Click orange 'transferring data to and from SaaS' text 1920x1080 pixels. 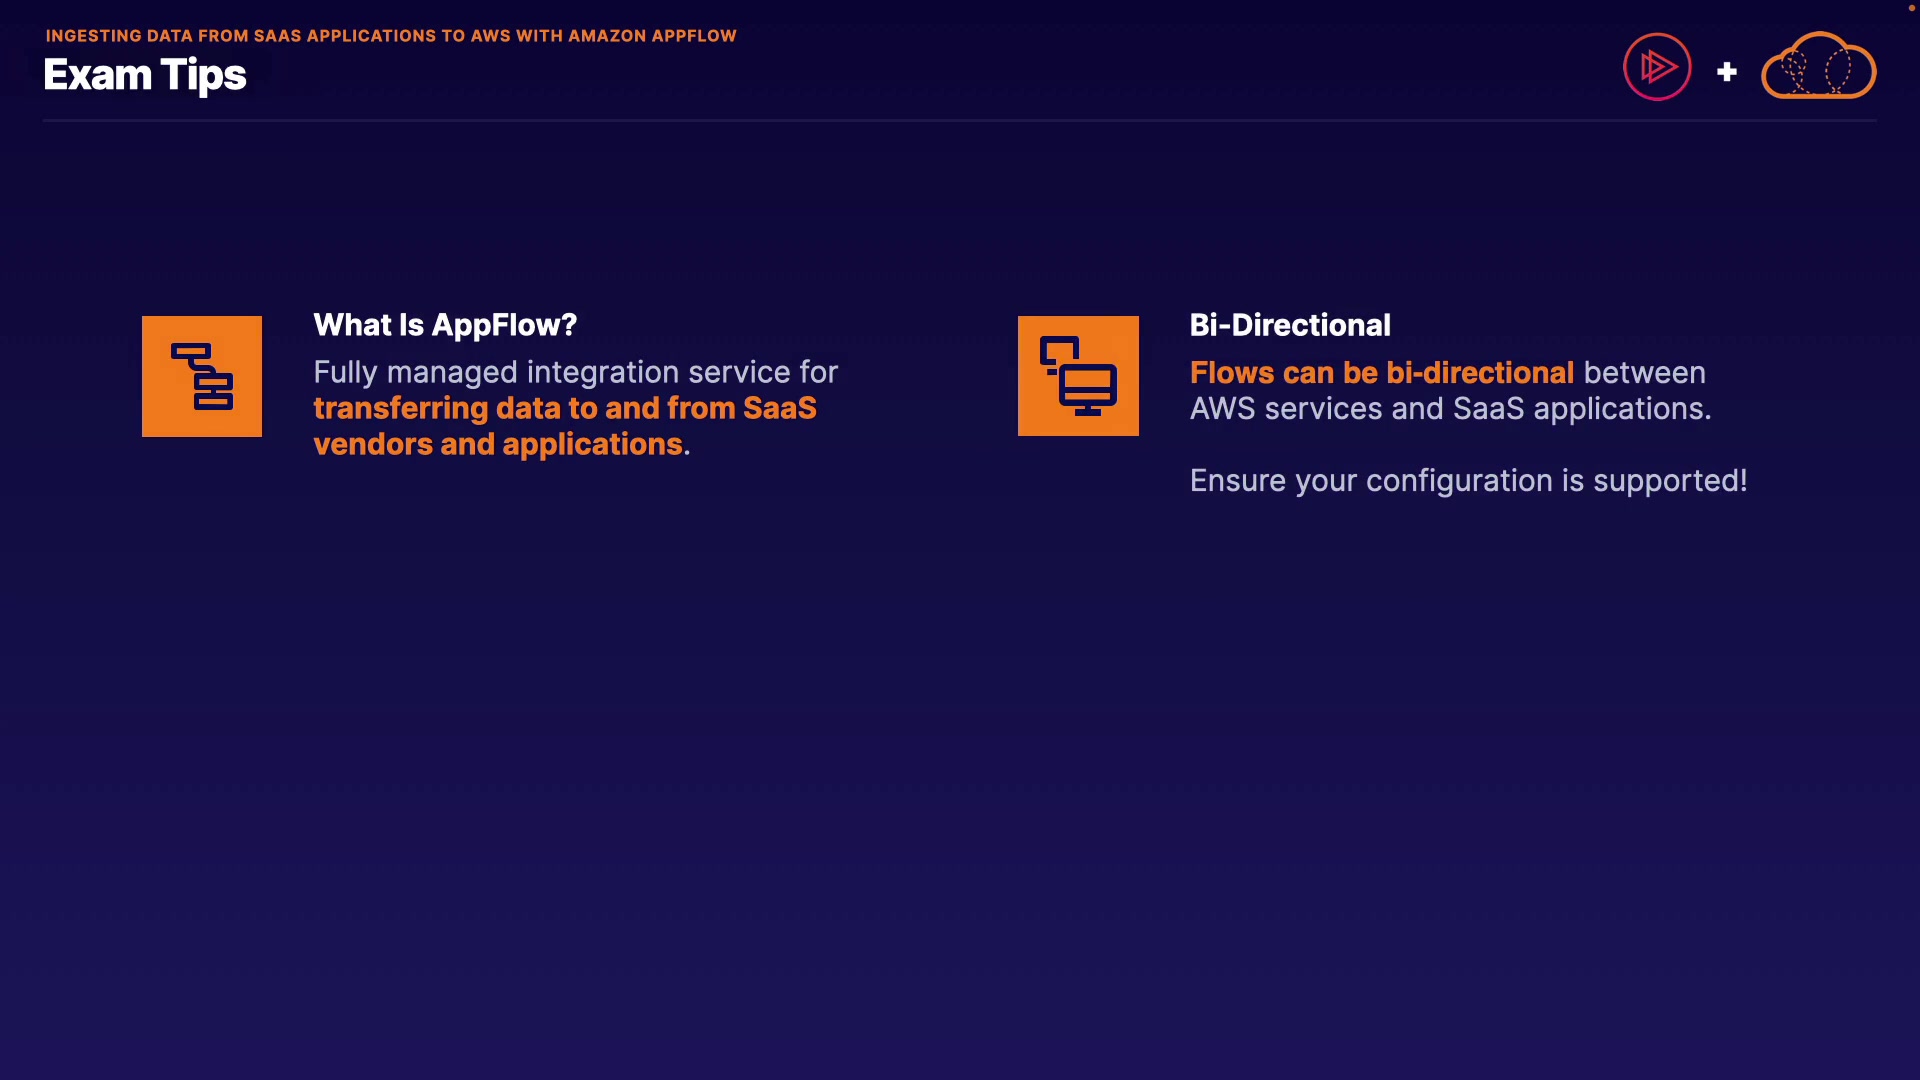[565, 408]
